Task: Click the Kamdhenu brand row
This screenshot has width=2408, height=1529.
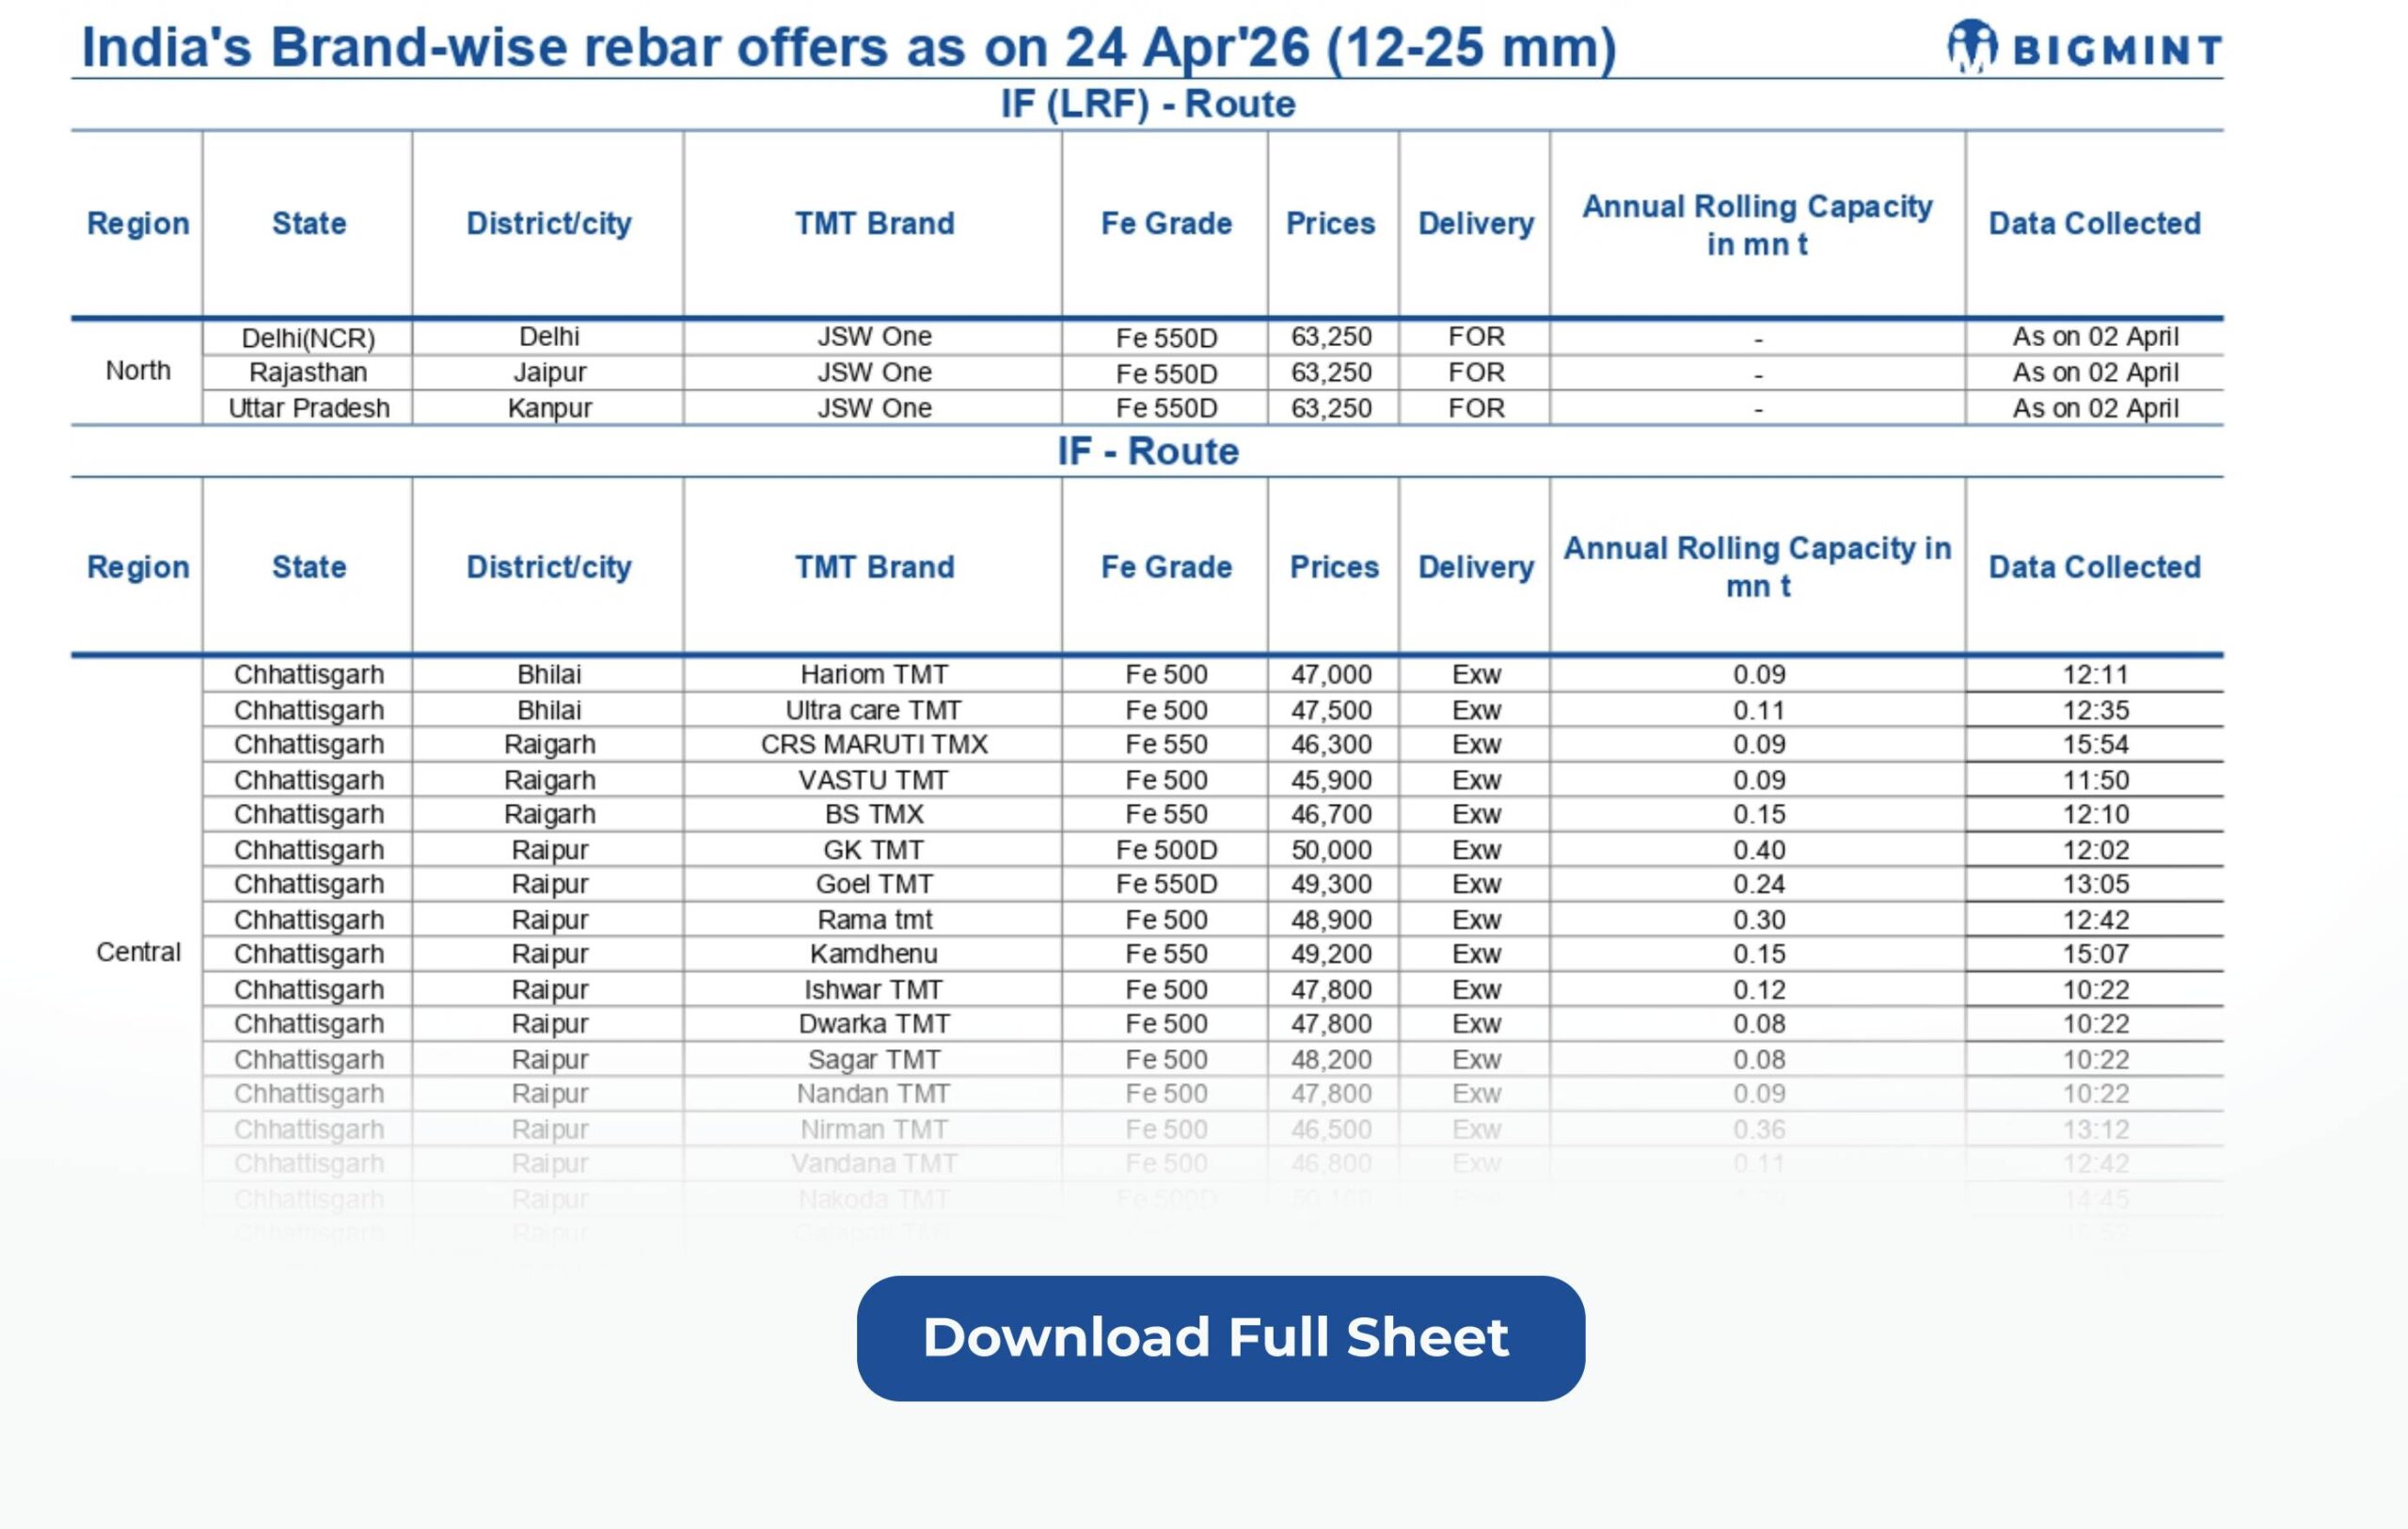Action: 873,953
